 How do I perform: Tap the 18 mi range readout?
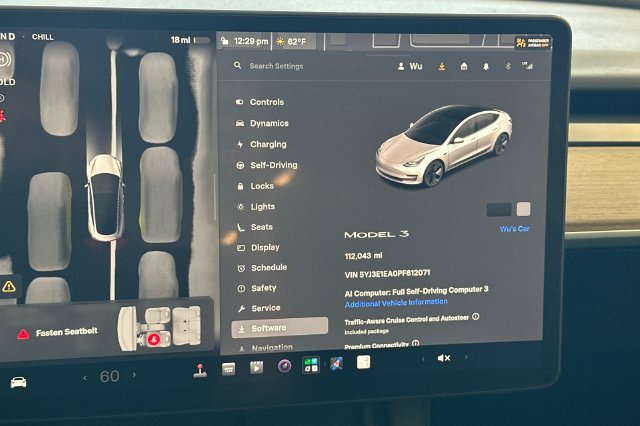[x=180, y=40]
